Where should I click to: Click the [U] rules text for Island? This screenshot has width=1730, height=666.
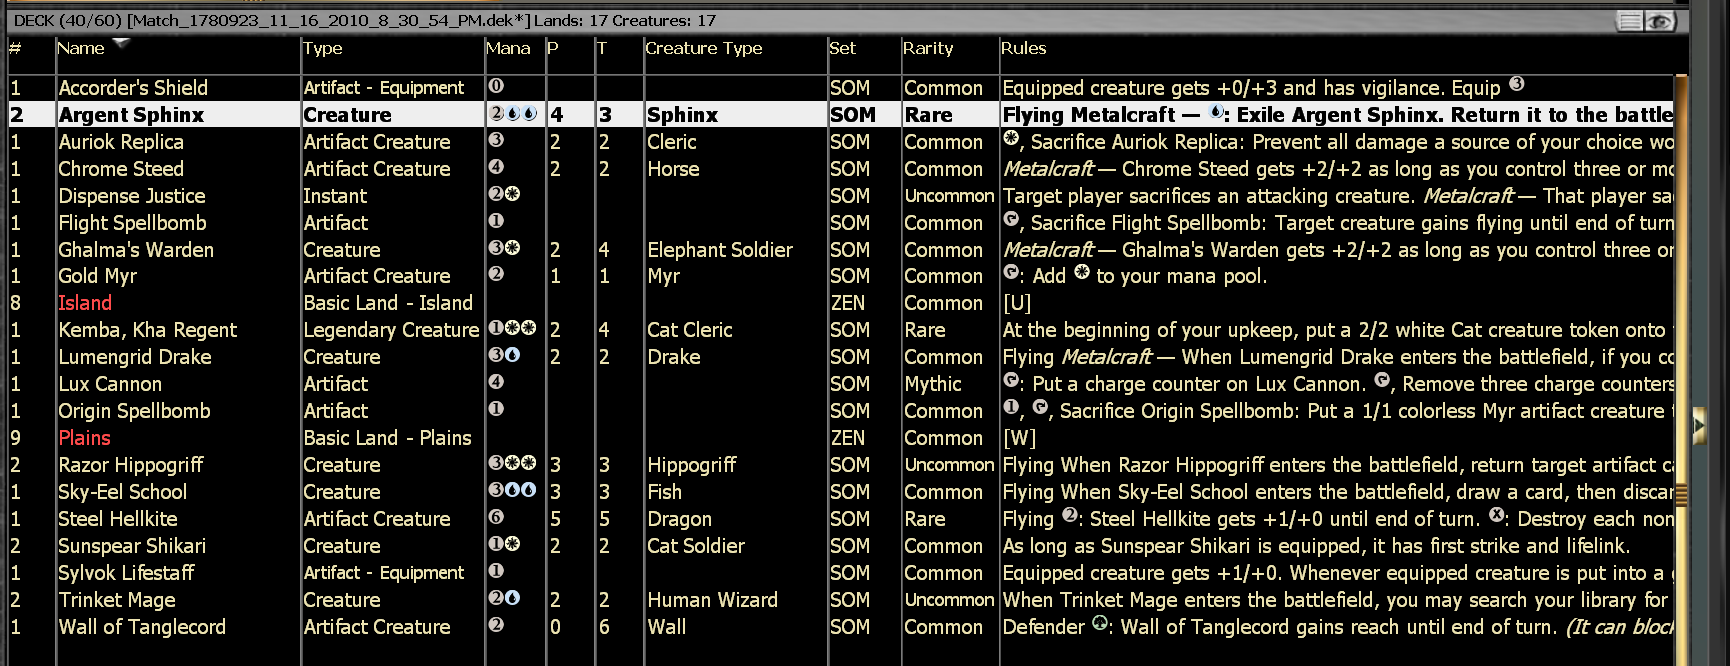(x=1017, y=303)
